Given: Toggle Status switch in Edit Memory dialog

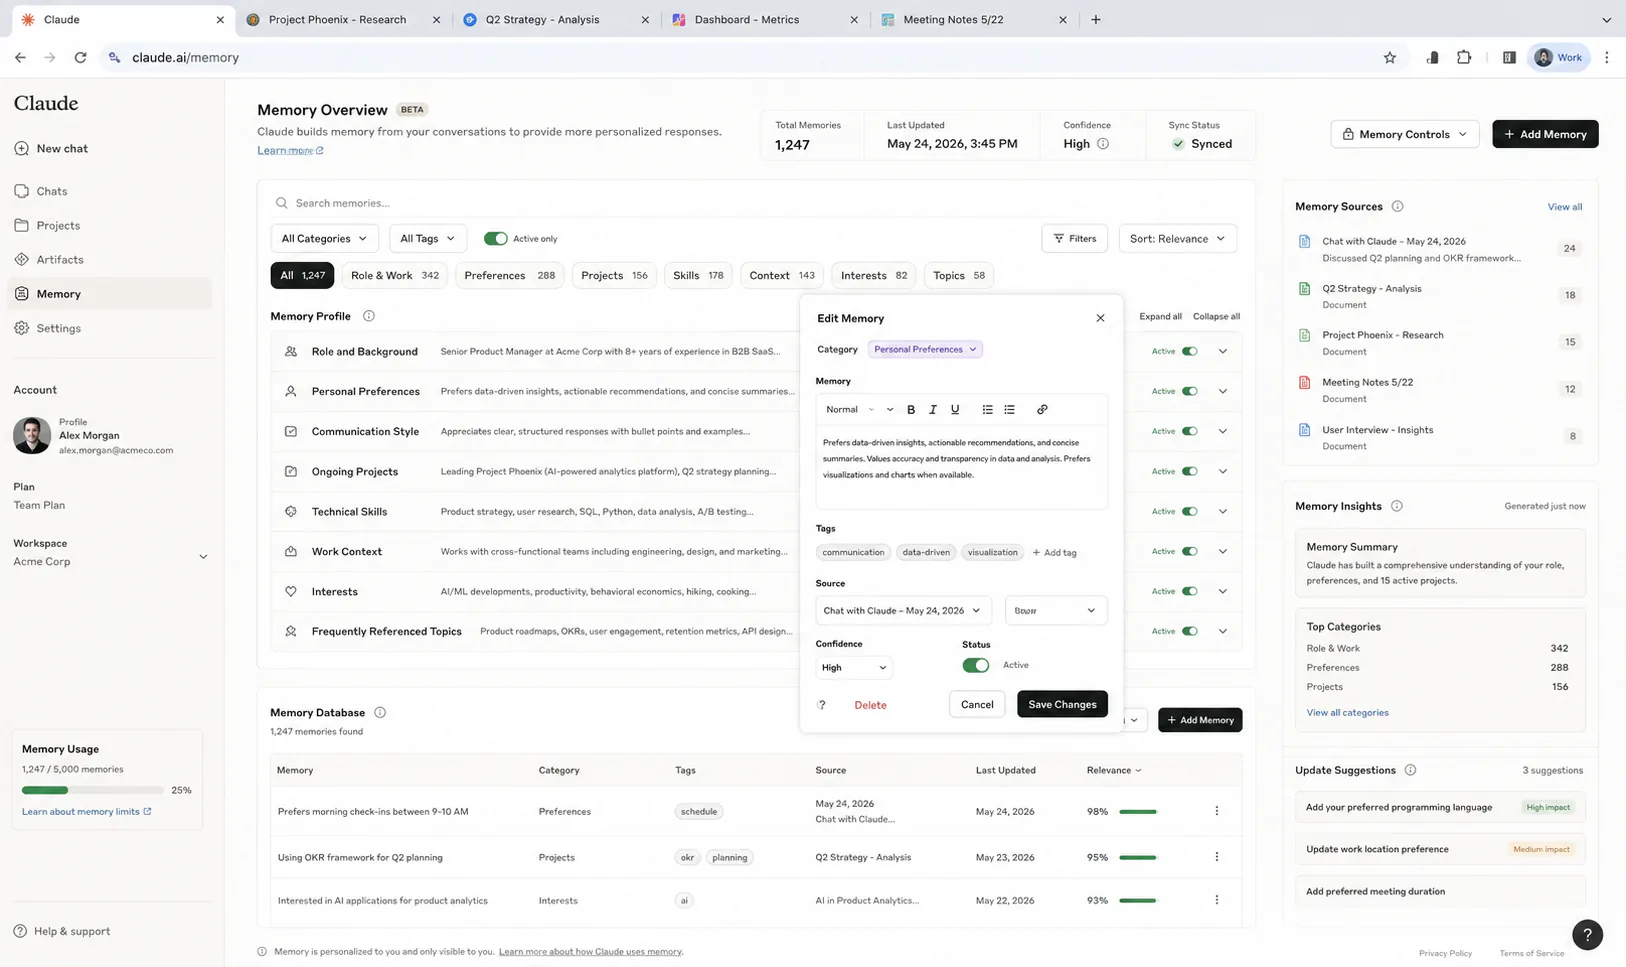Looking at the screenshot, I should [x=976, y=665].
